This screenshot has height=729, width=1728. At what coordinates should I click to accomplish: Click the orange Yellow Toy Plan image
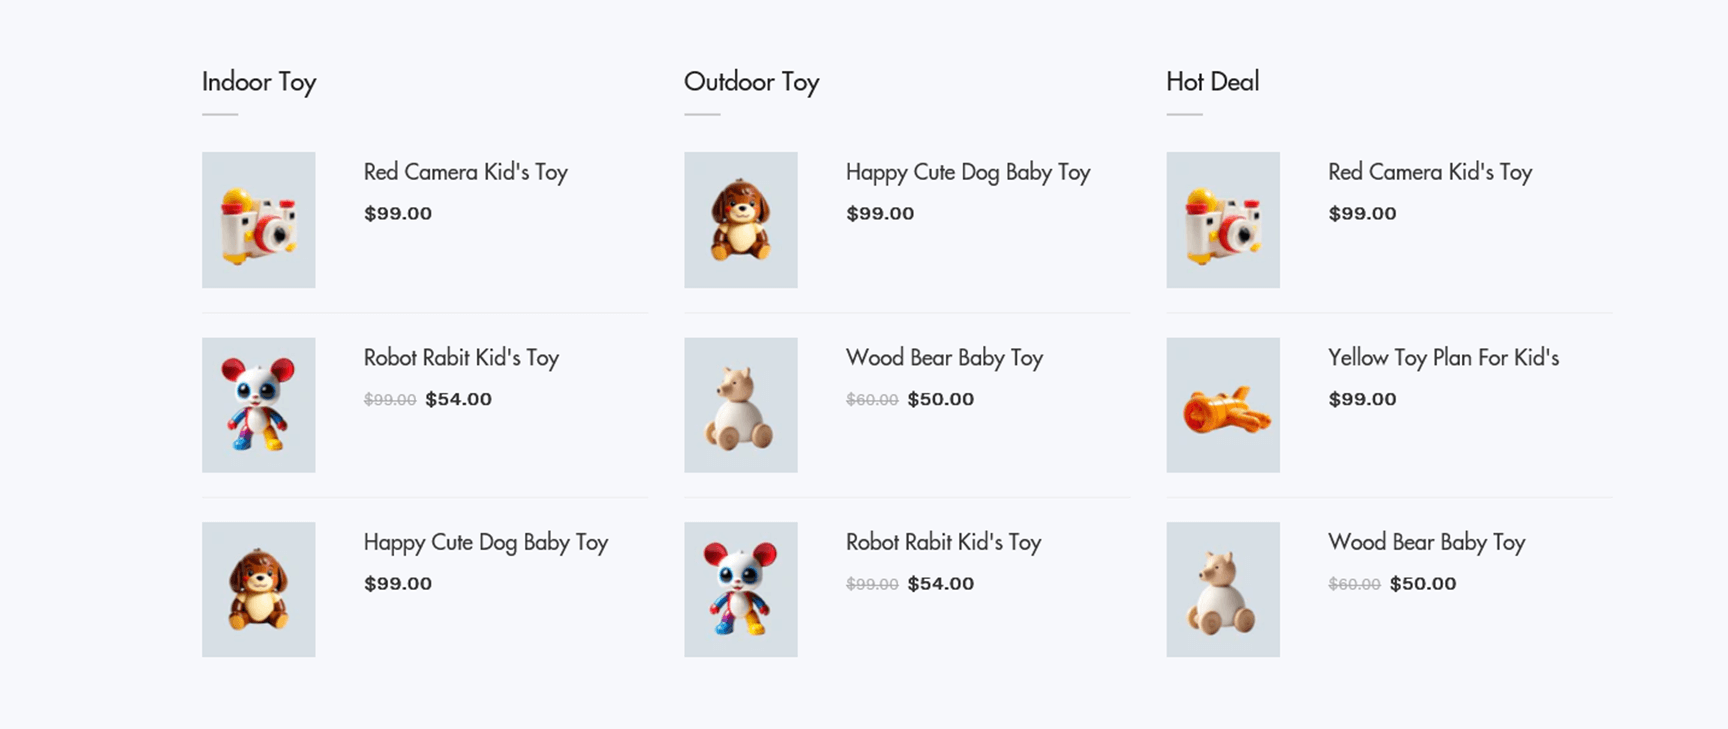[x=1222, y=405]
